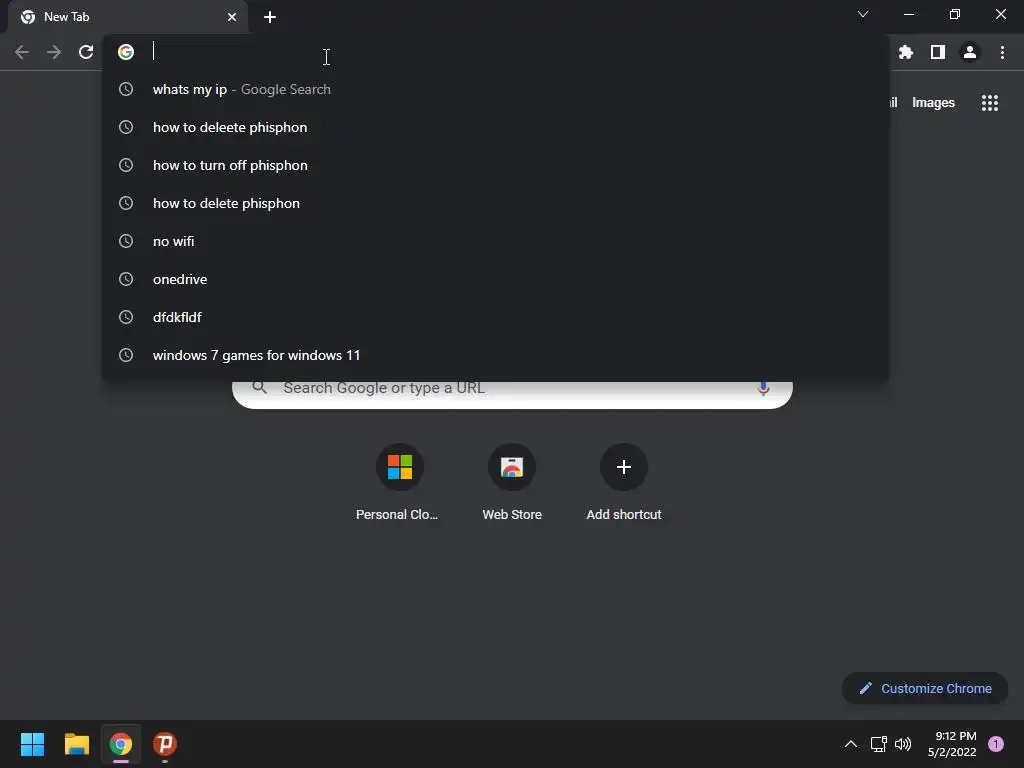This screenshot has width=1024, height=768.
Task: Click the network status tray icon
Action: point(878,744)
